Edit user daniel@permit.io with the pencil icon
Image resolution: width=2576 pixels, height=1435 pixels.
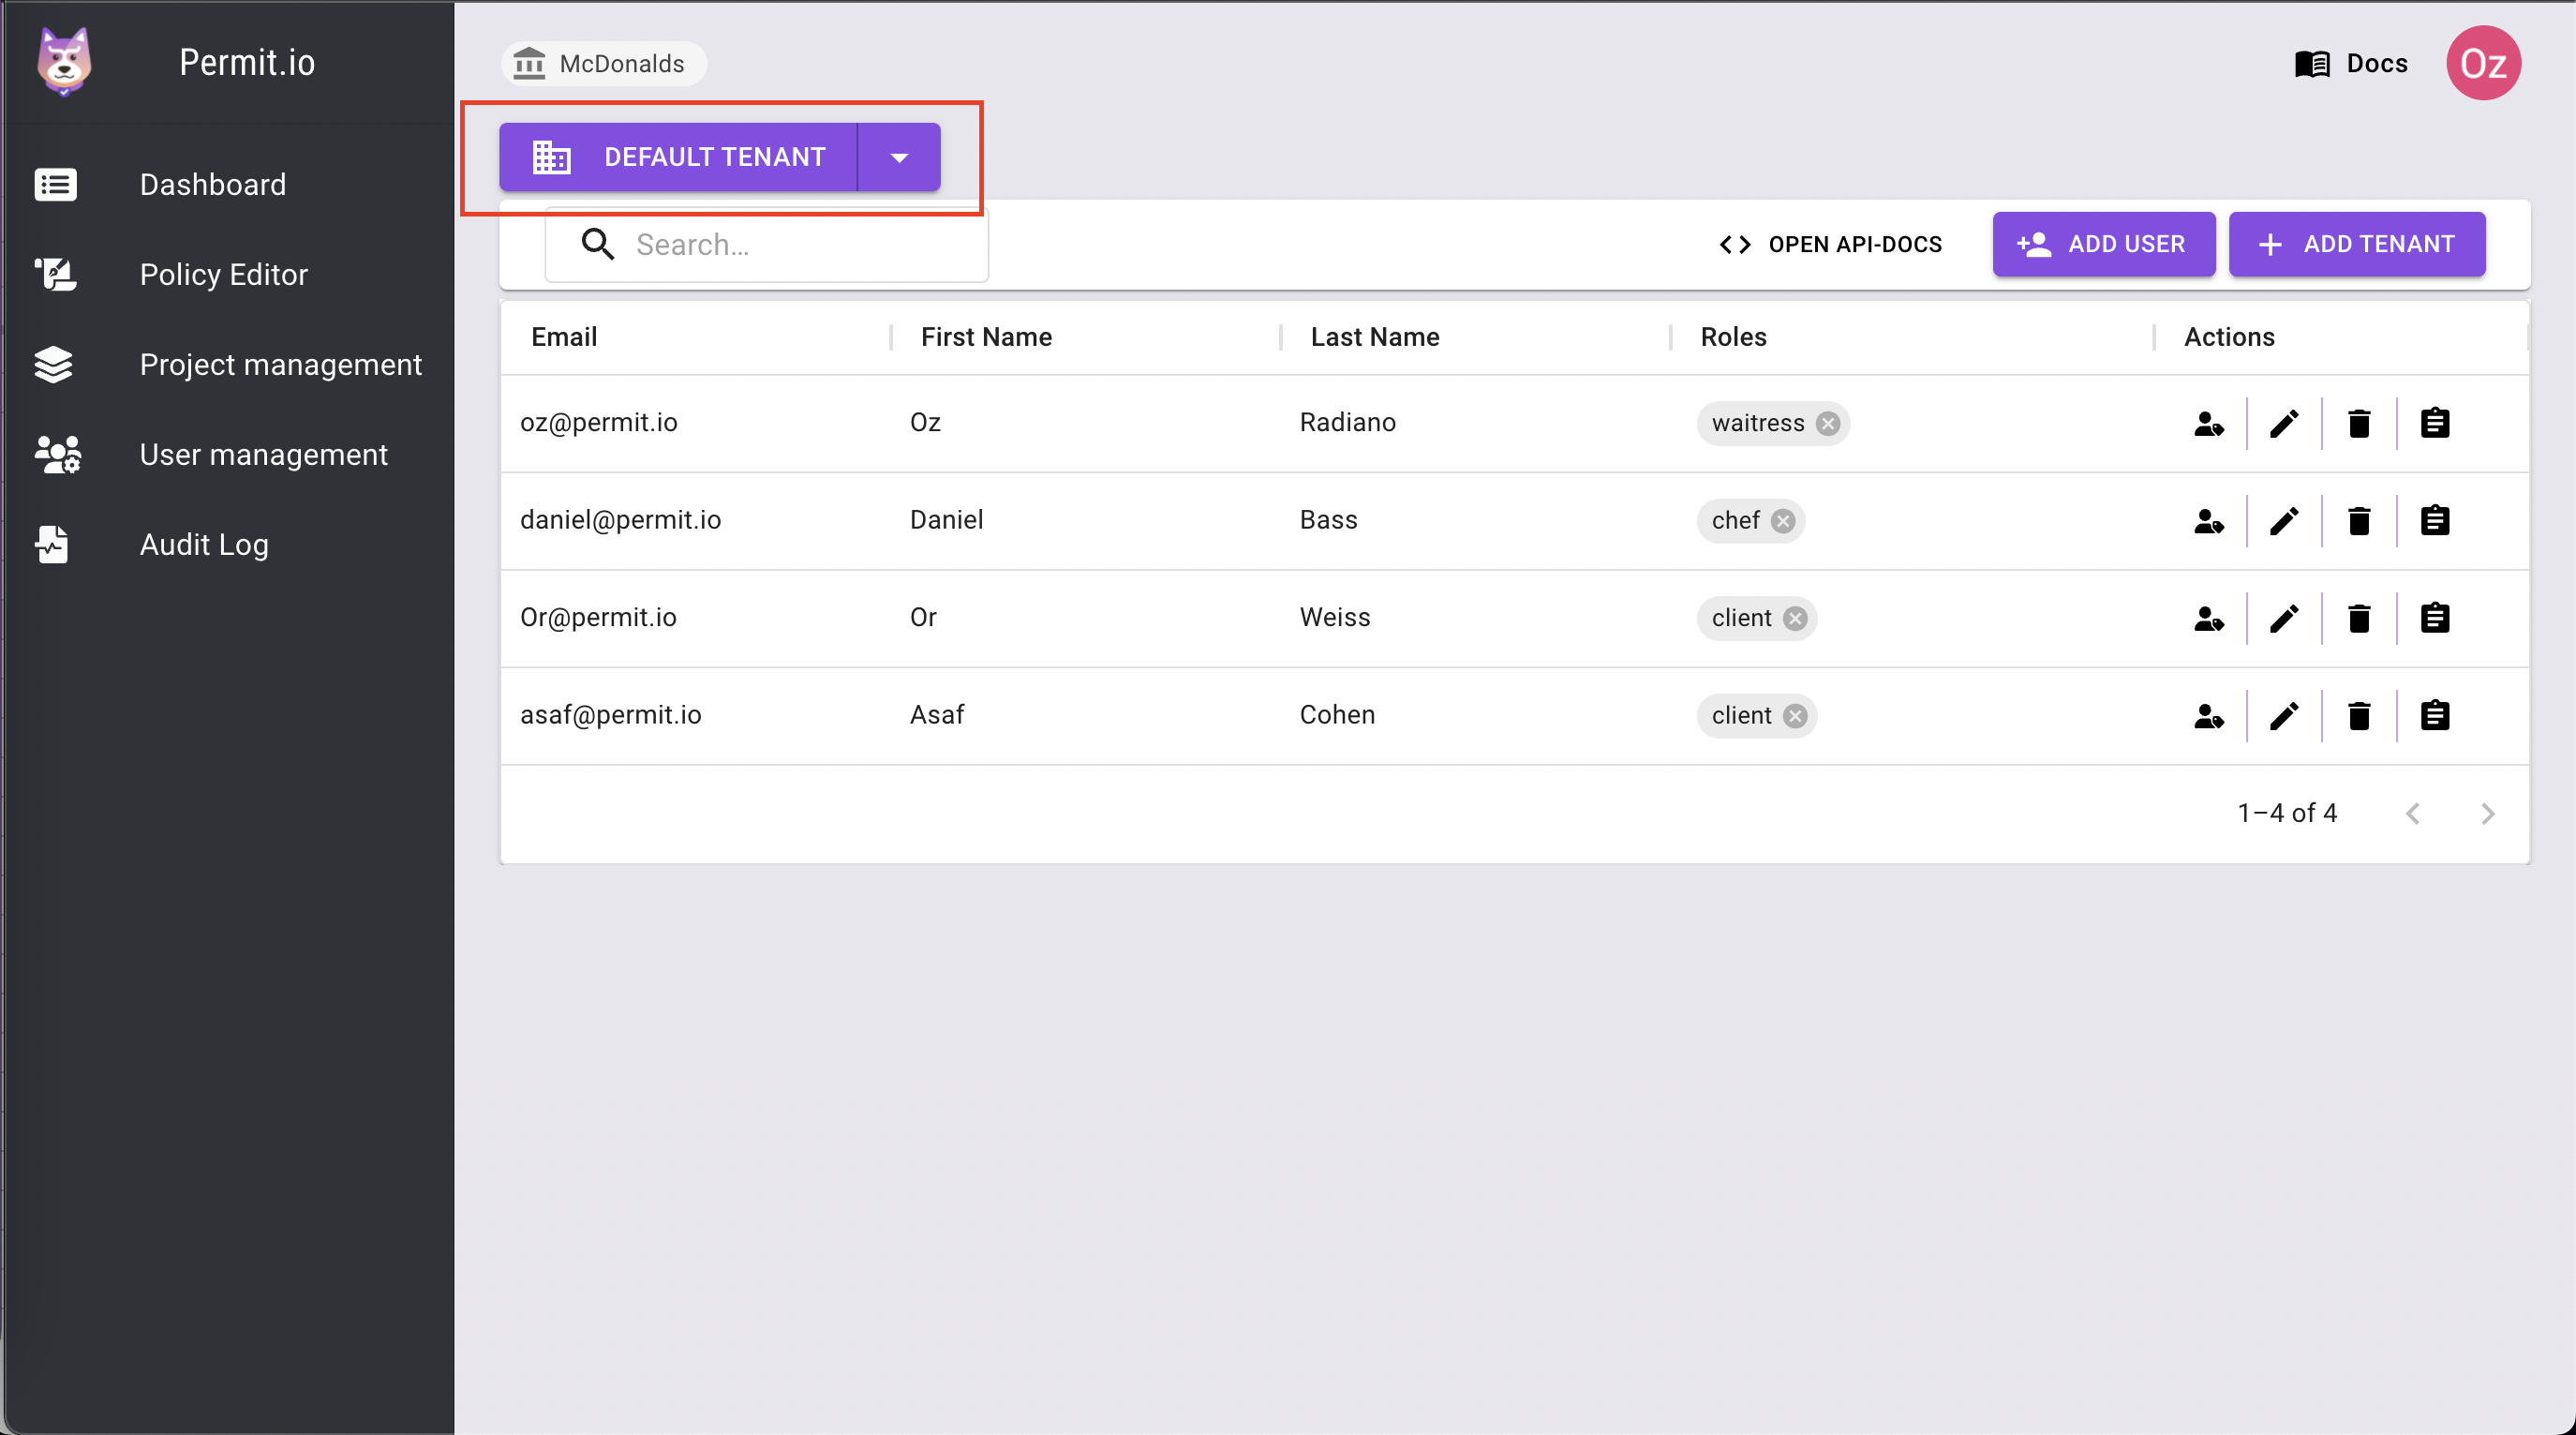[x=2284, y=520]
